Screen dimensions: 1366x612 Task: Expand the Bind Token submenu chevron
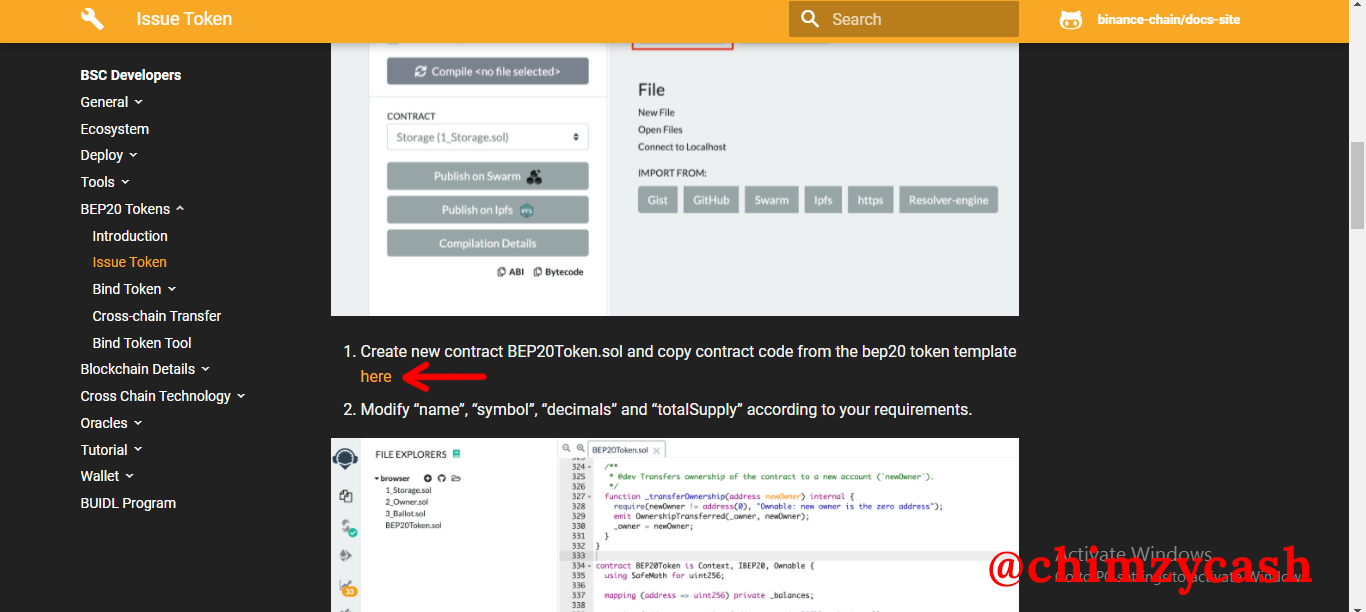click(172, 289)
